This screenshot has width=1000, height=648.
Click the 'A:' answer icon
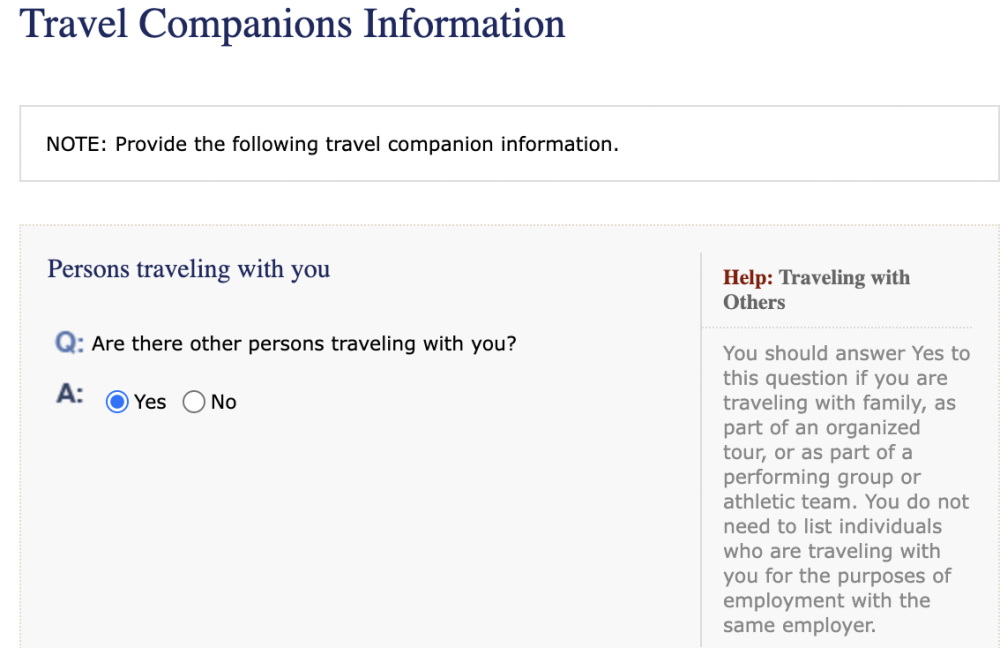pyautogui.click(x=70, y=394)
